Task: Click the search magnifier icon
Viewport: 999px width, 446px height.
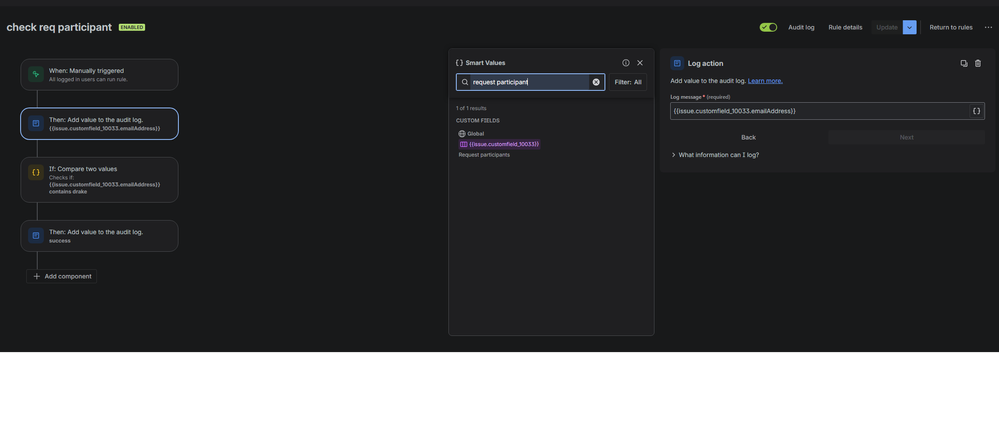Action: click(x=465, y=82)
